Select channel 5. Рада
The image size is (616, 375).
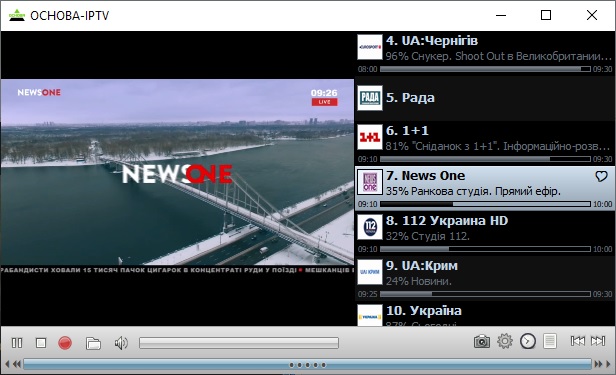coord(485,98)
